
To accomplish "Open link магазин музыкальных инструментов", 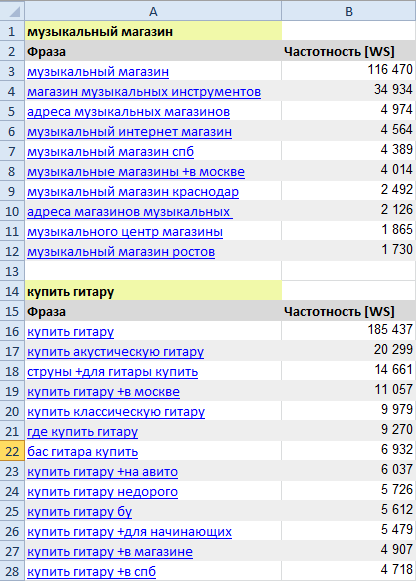I will click(x=144, y=92).
